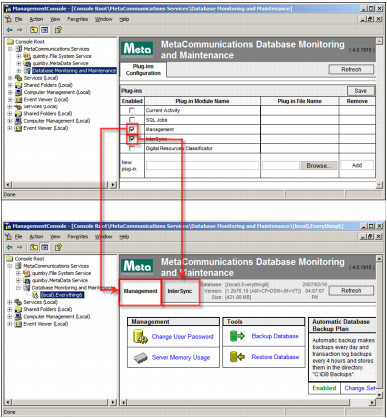This screenshot has height=418, width=387.
Task: Toggle console tree icon in Plug-ins Configuration window toolbar
Action: tap(44, 30)
